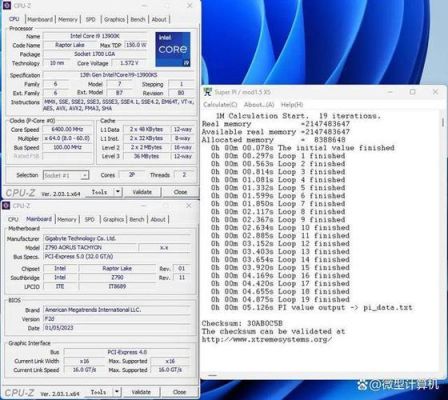Click the CPU-Z app icon in top window title bar
The height and width of the screenshot is (400, 448).
[x=6, y=5]
